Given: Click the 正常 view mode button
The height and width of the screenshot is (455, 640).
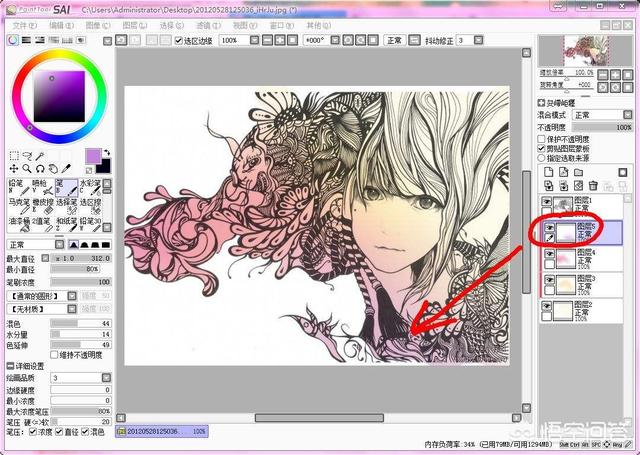Looking at the screenshot, I should 394,40.
